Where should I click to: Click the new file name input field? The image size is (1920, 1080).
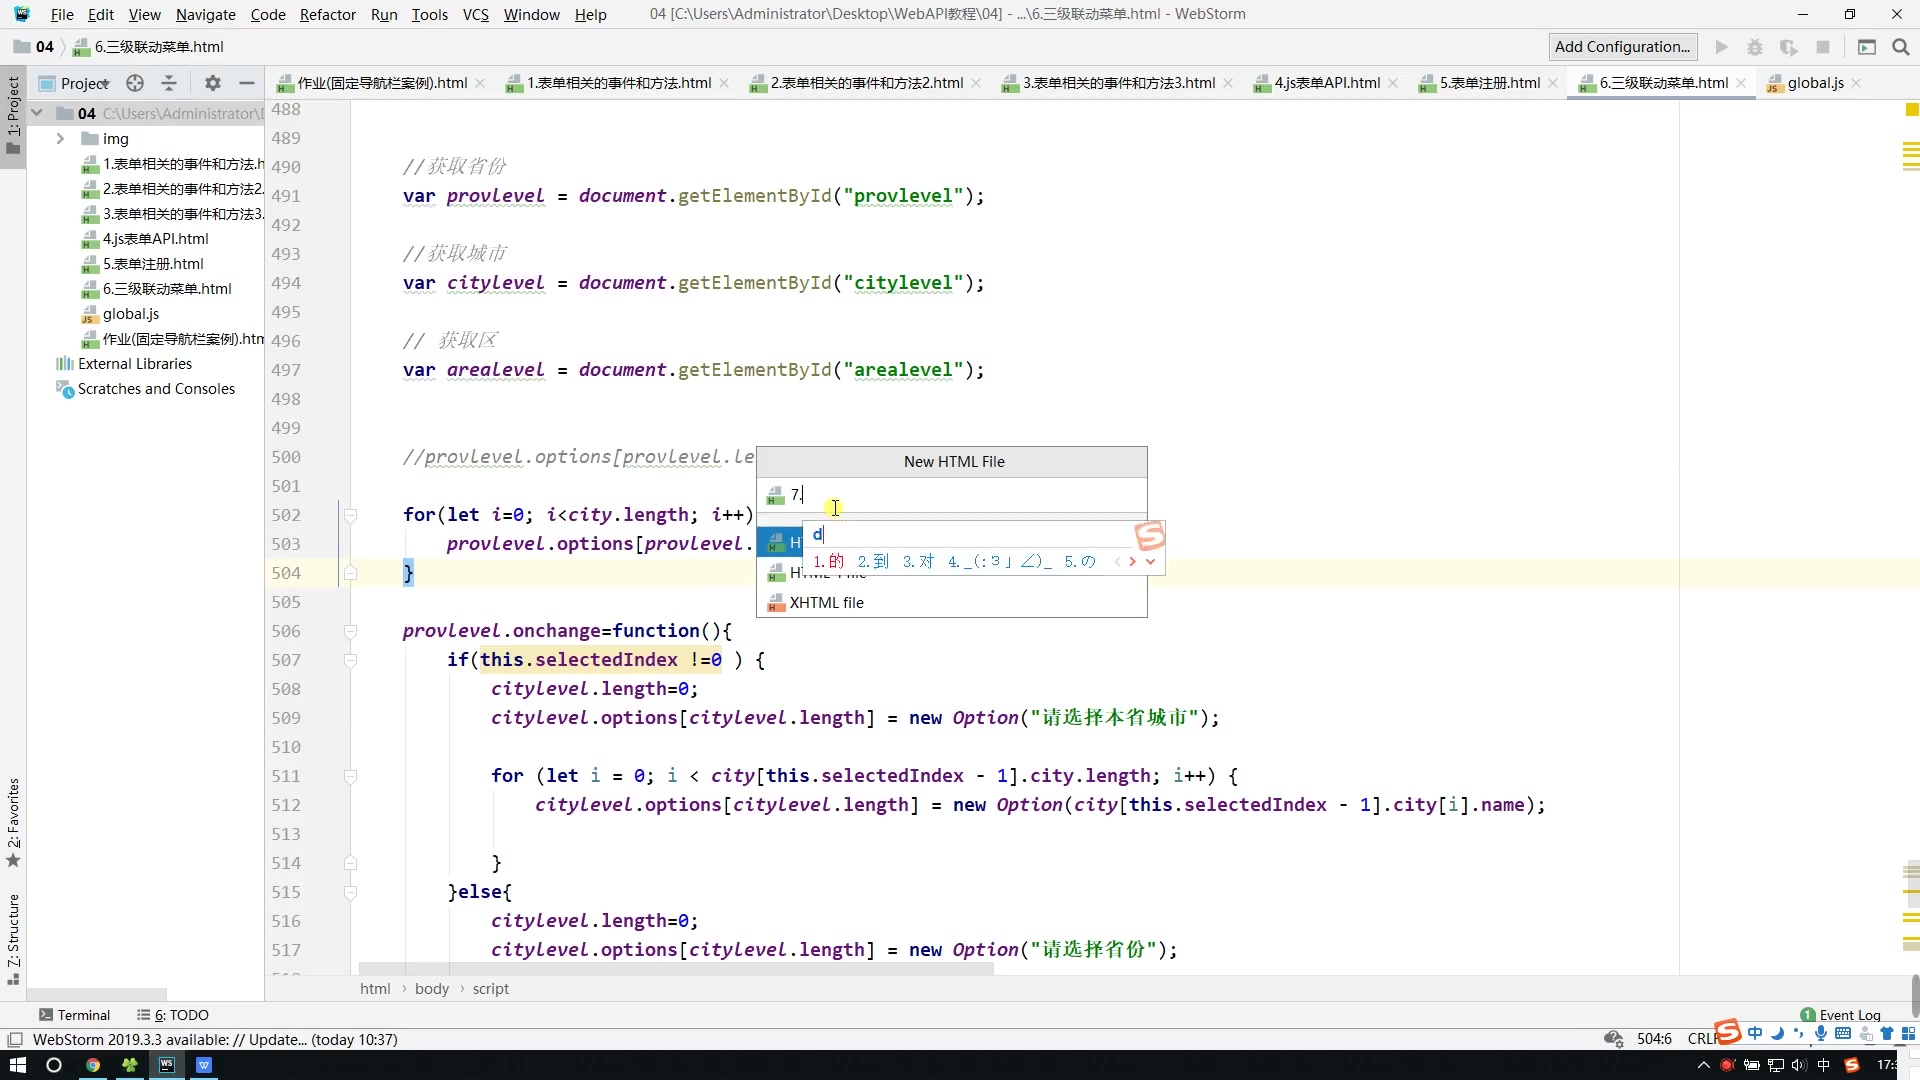[x=960, y=495]
